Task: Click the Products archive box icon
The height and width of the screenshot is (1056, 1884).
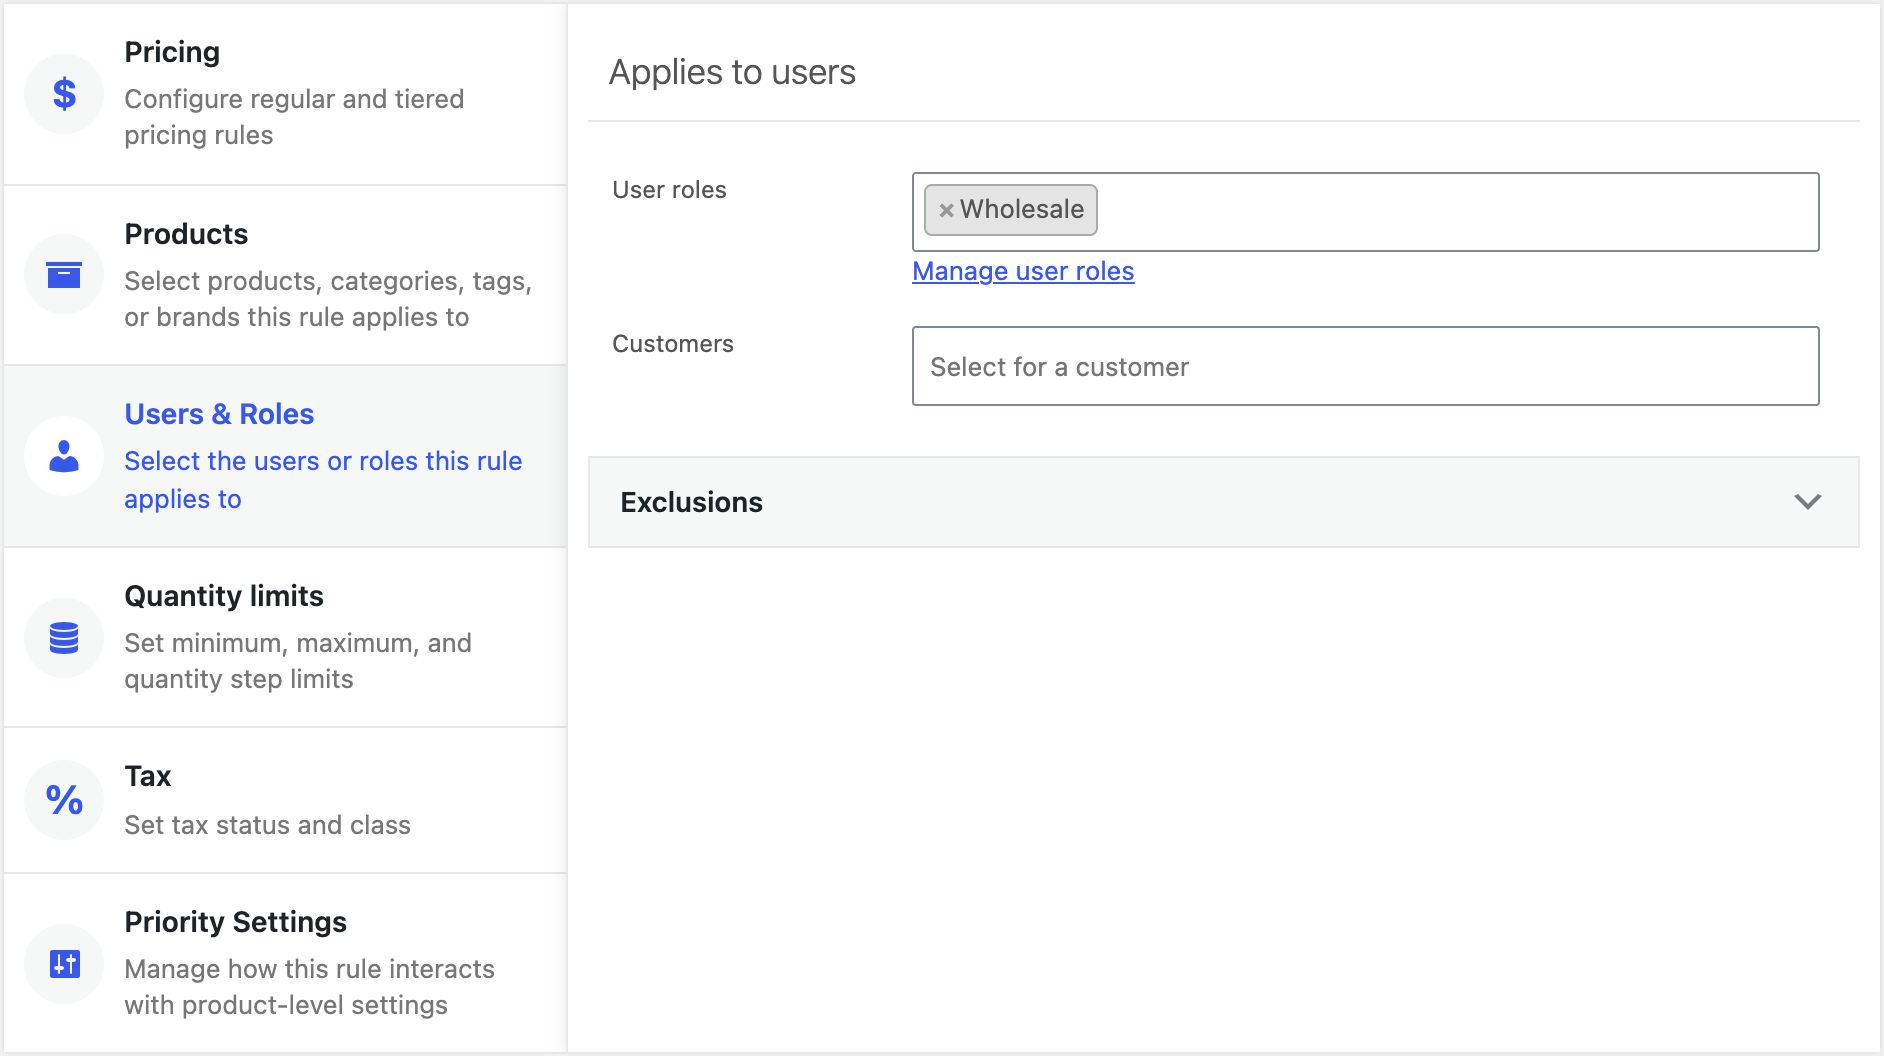Action: (64, 275)
